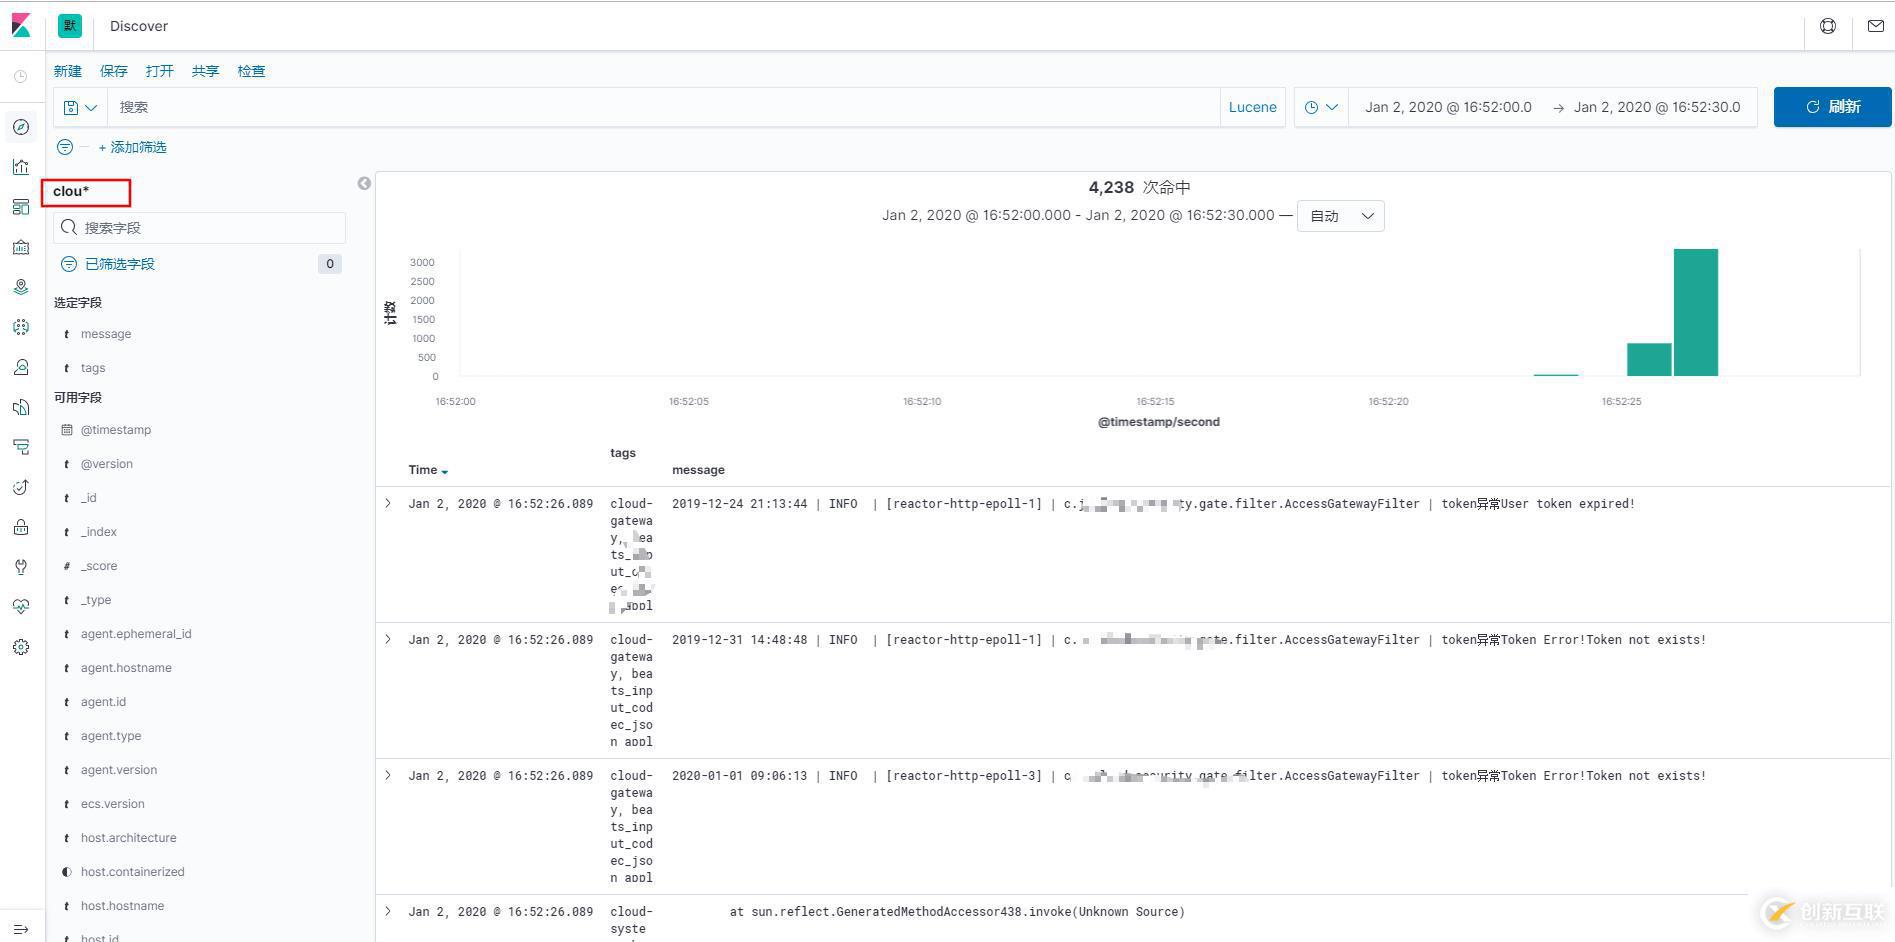
Task: Open the 共享 menu item
Action: click(x=205, y=71)
